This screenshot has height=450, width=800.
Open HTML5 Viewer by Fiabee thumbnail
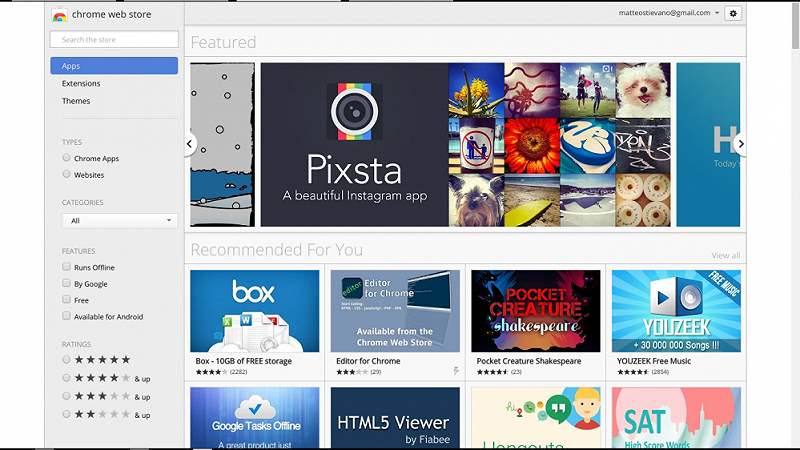tap(395, 417)
